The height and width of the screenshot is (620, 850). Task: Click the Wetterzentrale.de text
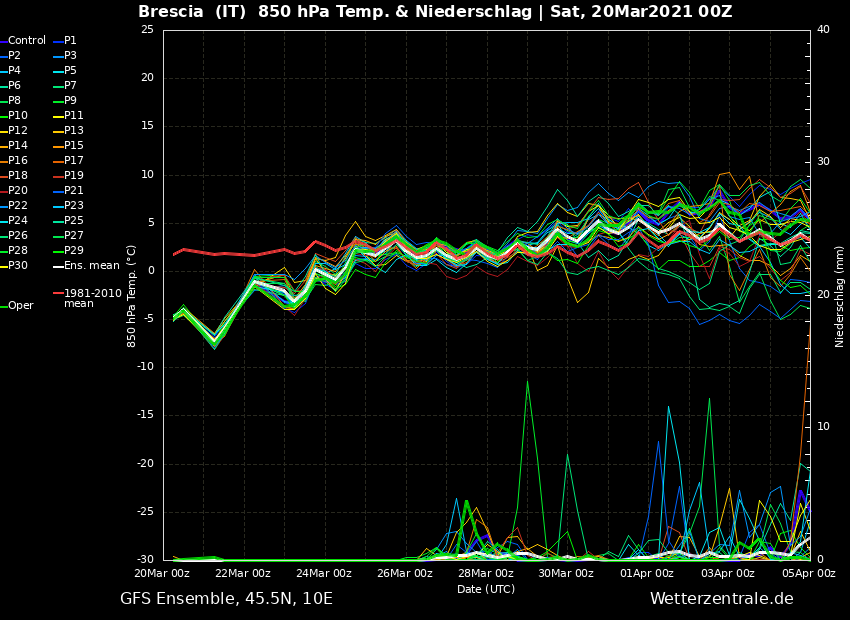[x=721, y=599]
